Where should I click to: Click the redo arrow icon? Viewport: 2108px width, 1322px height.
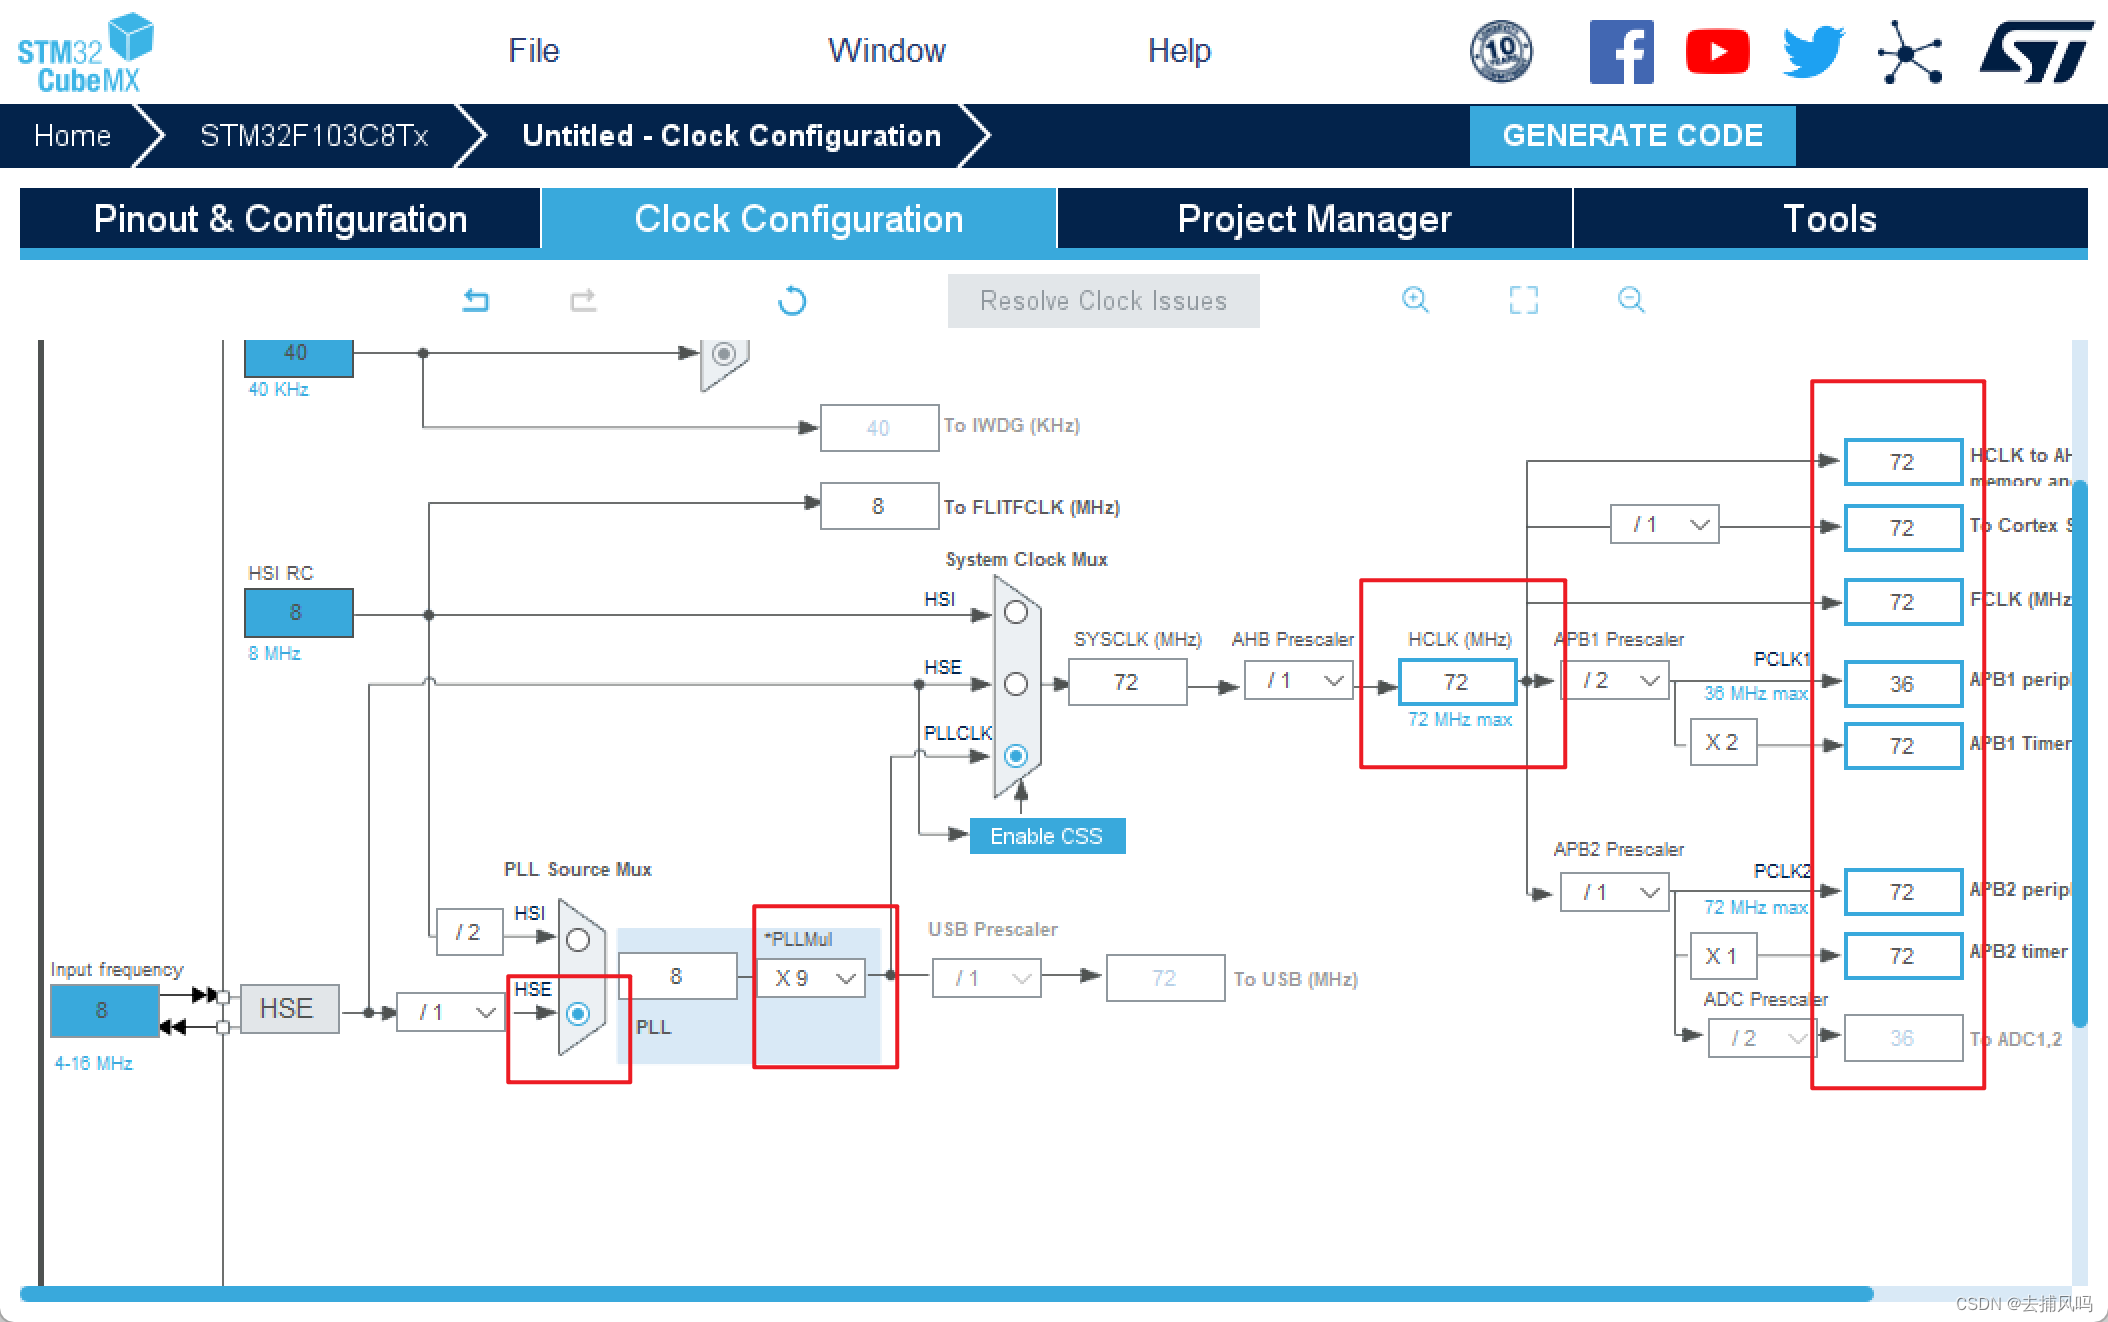[x=583, y=300]
